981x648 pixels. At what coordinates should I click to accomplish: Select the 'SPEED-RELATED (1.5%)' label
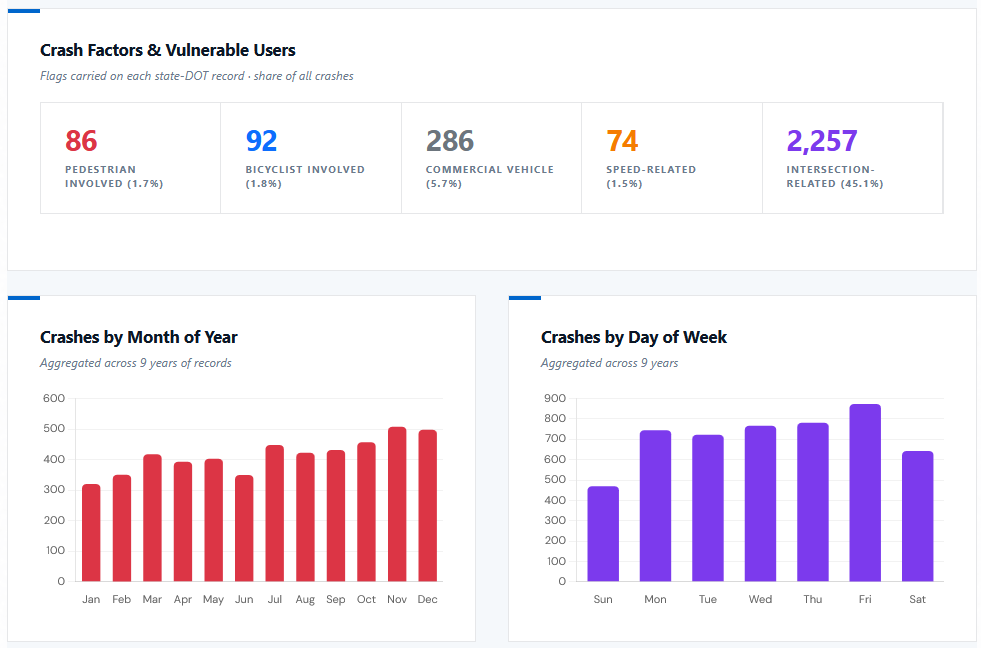(651, 176)
